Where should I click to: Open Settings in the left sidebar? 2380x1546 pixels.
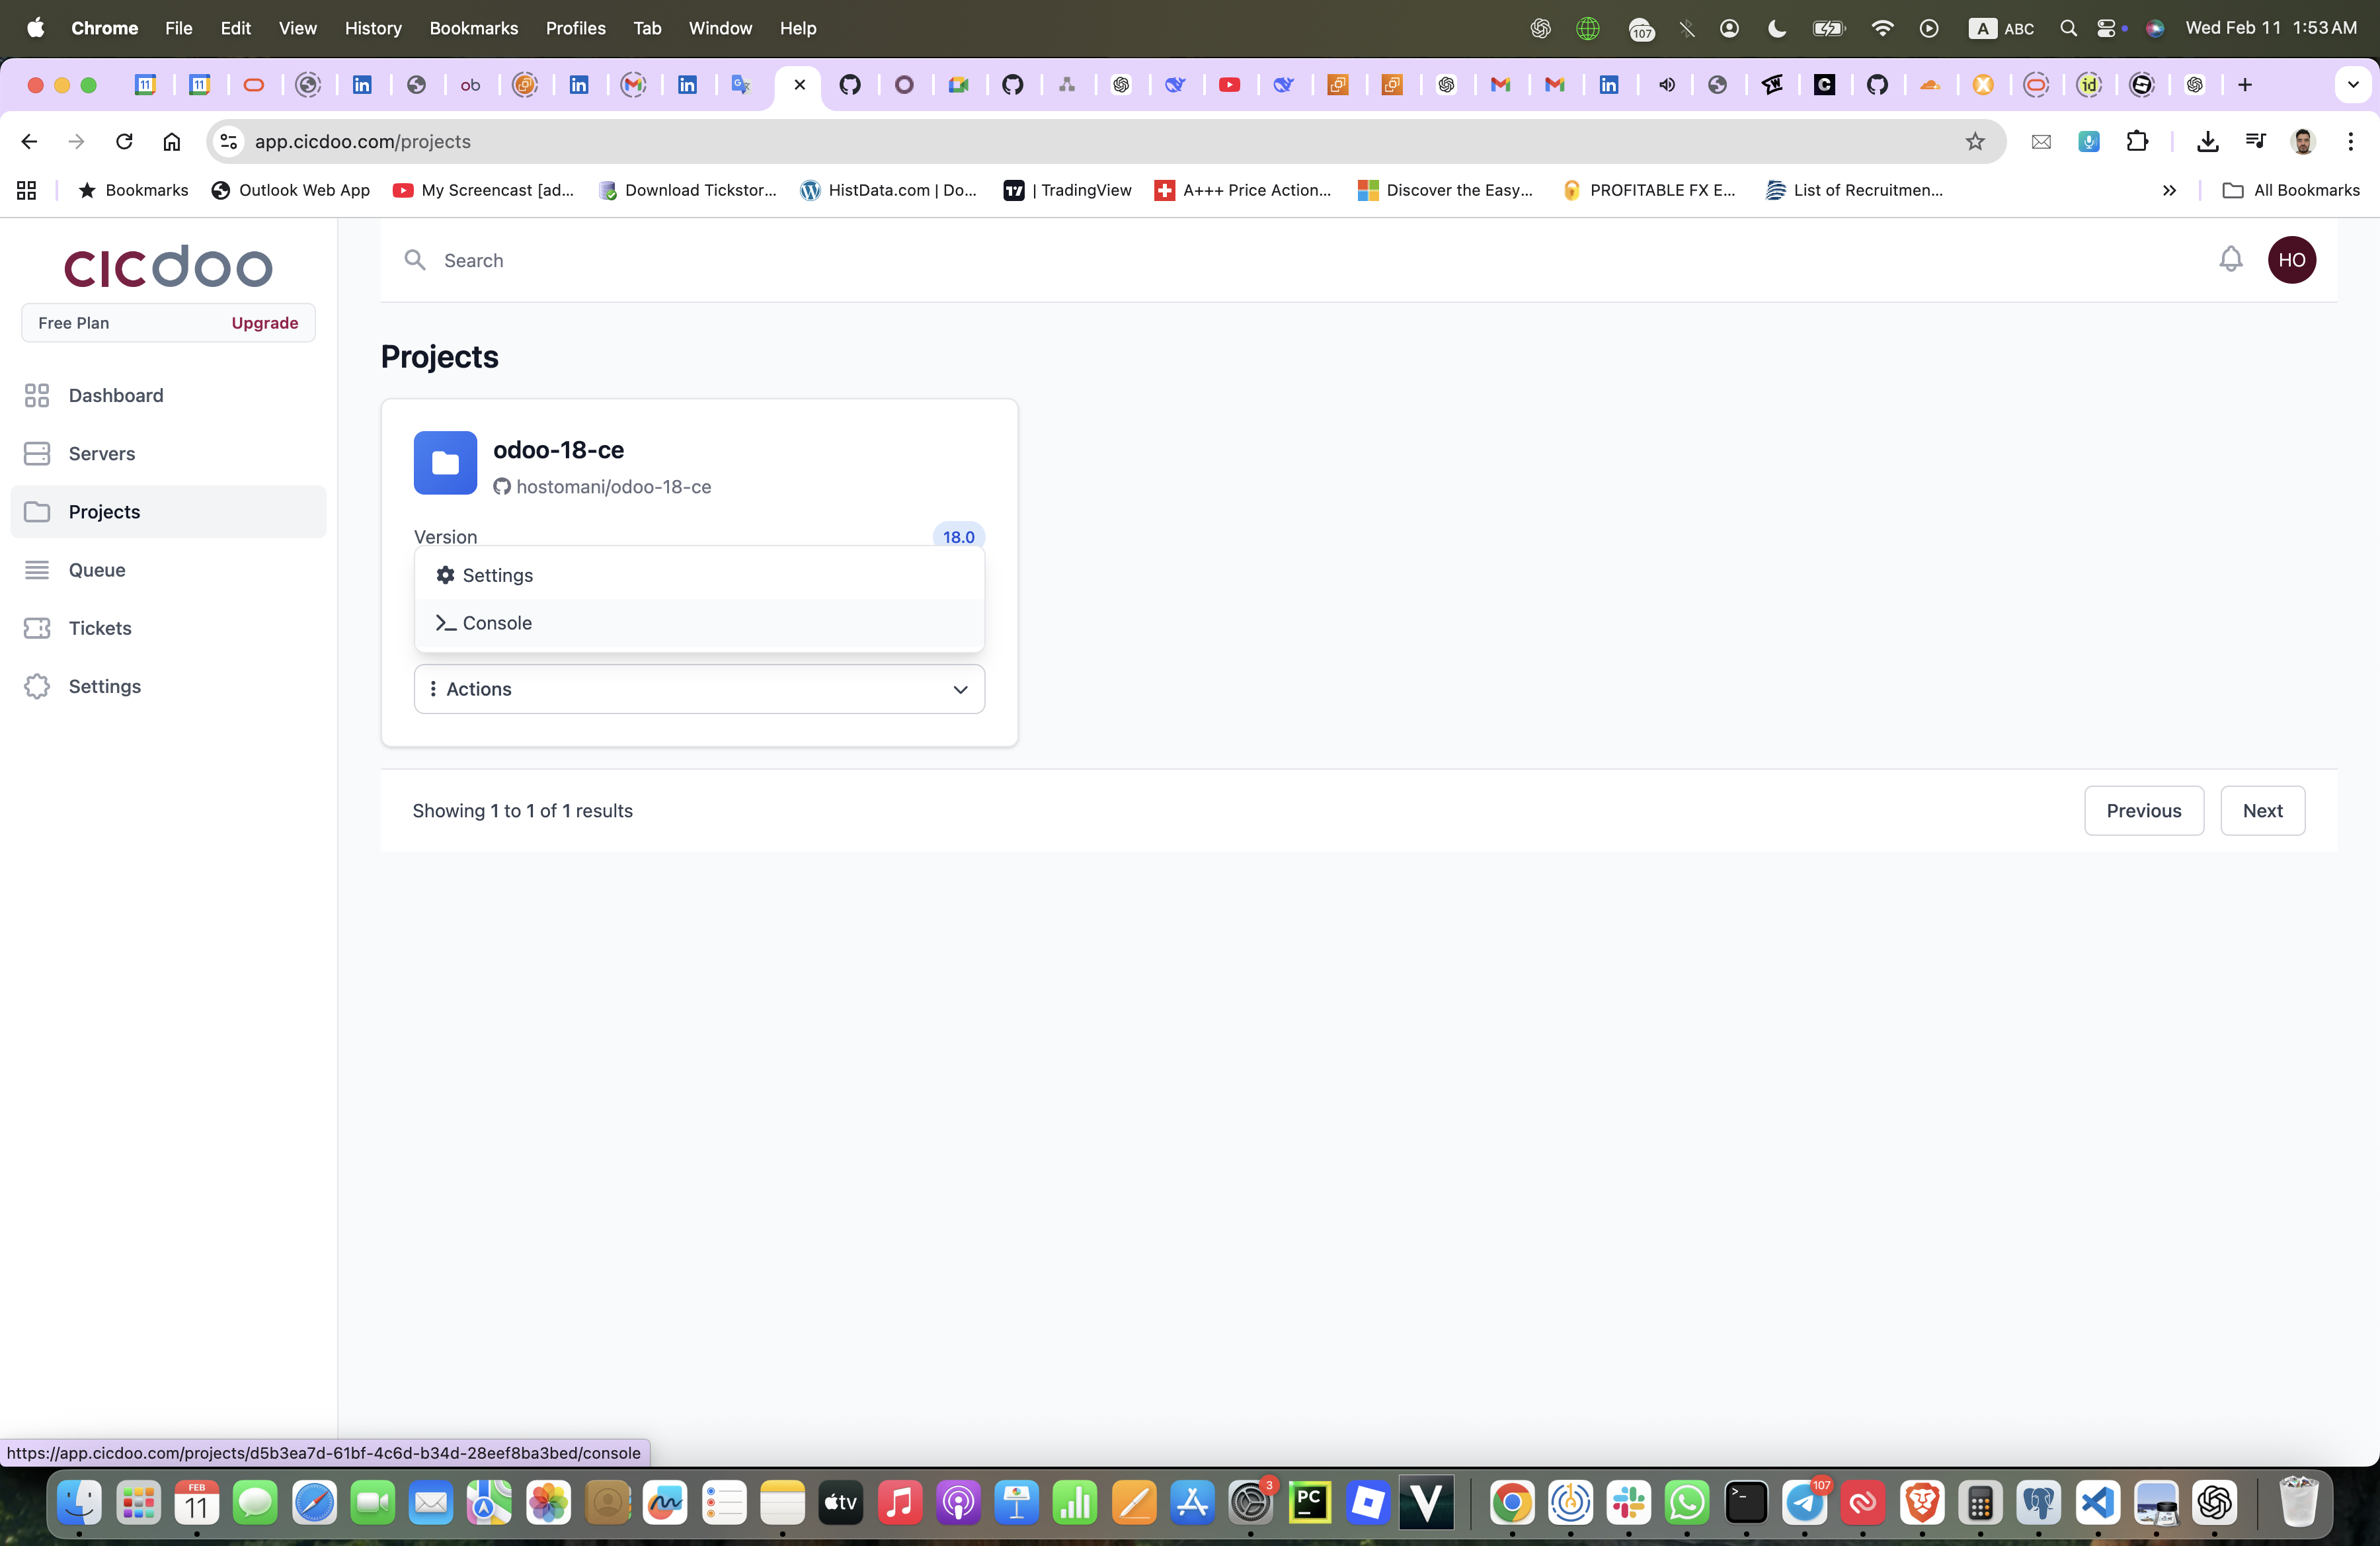pos(104,687)
